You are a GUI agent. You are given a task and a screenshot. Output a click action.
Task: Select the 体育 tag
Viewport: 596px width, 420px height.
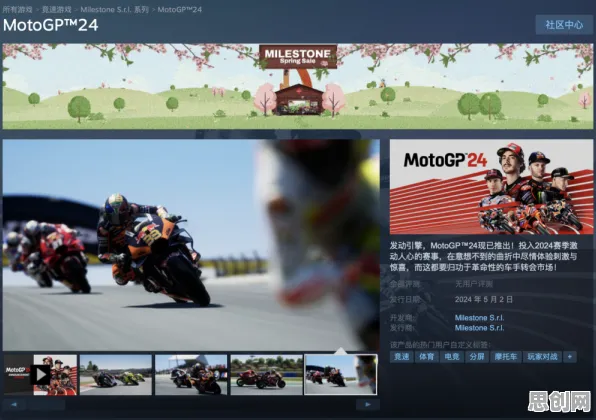(426, 357)
